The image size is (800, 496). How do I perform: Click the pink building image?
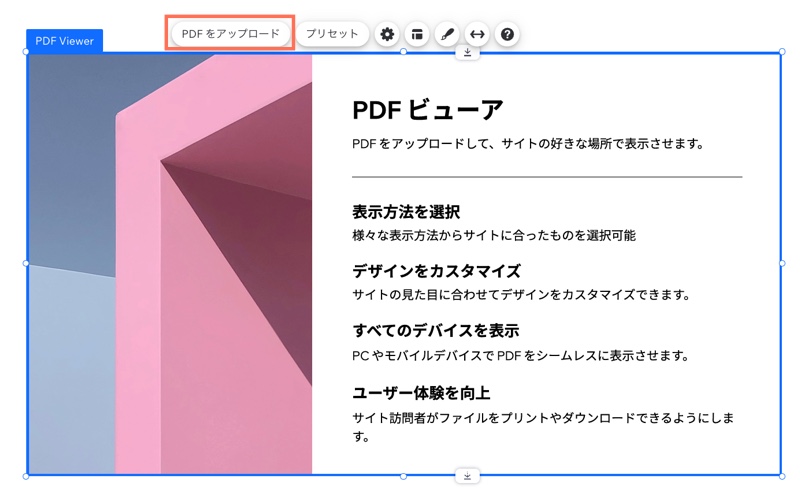coord(170,264)
